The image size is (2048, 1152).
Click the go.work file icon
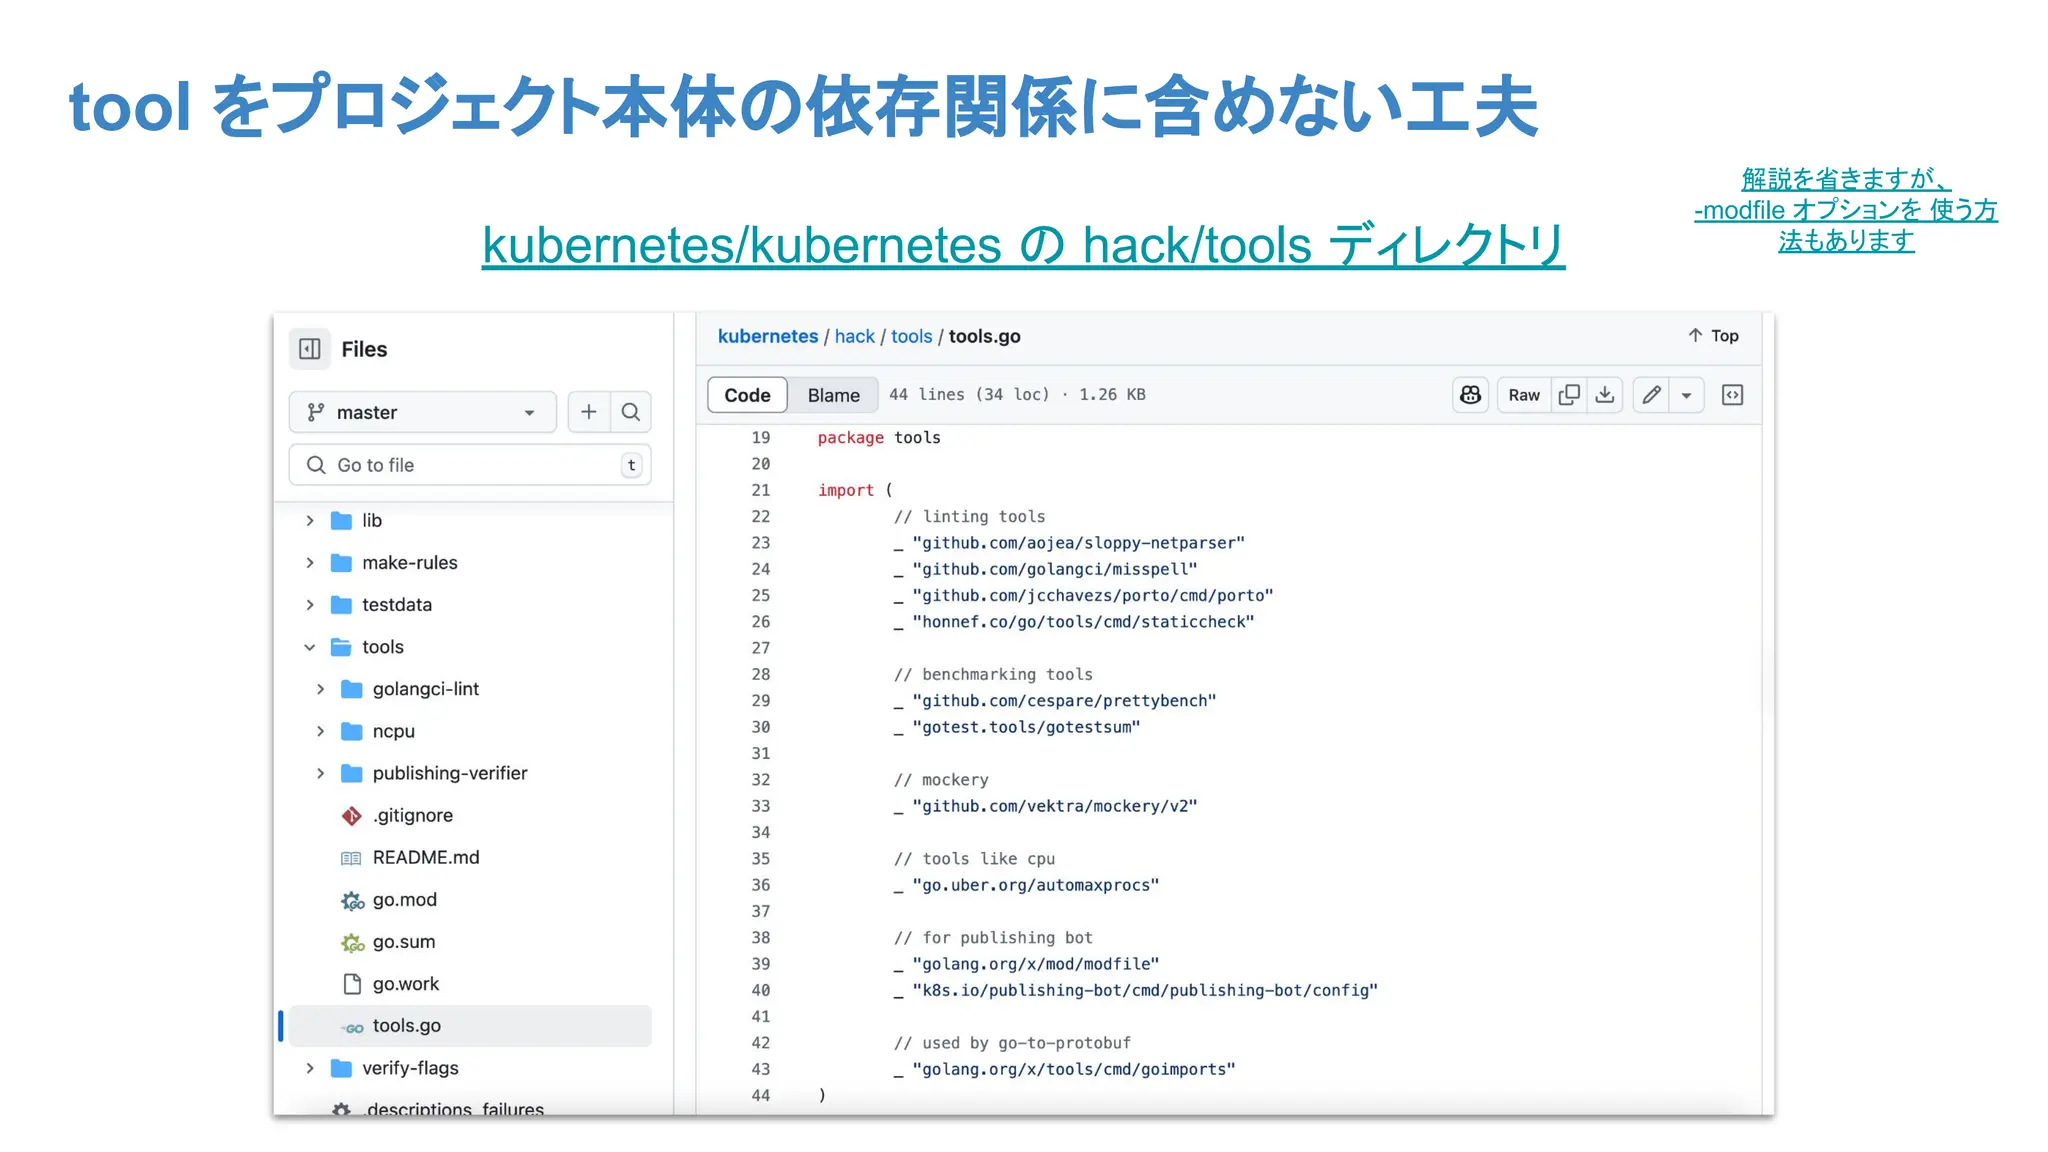coord(352,984)
